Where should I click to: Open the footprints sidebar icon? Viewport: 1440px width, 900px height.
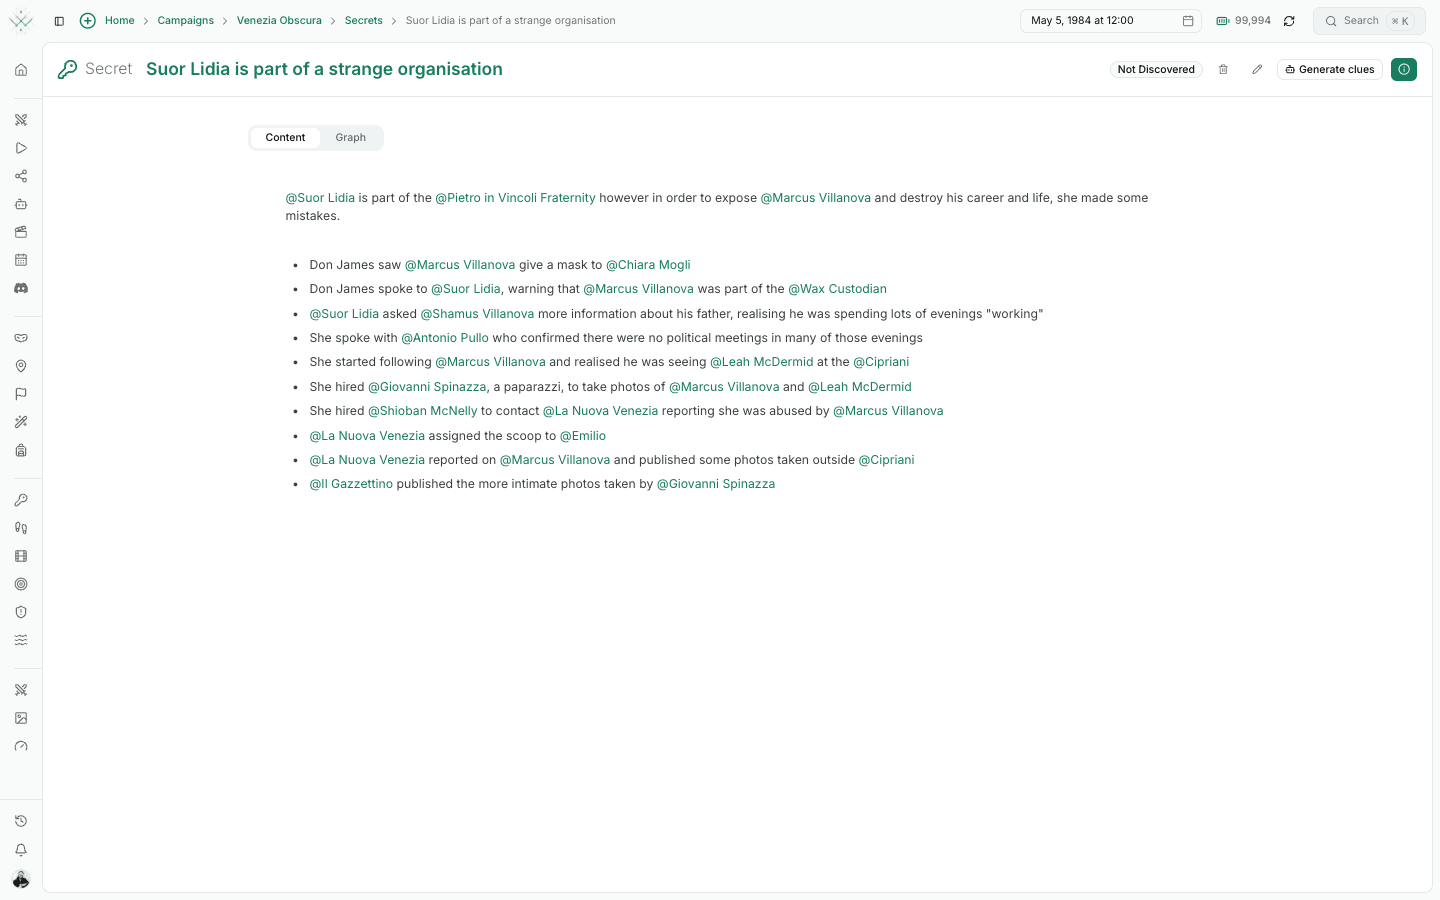tap(21, 528)
